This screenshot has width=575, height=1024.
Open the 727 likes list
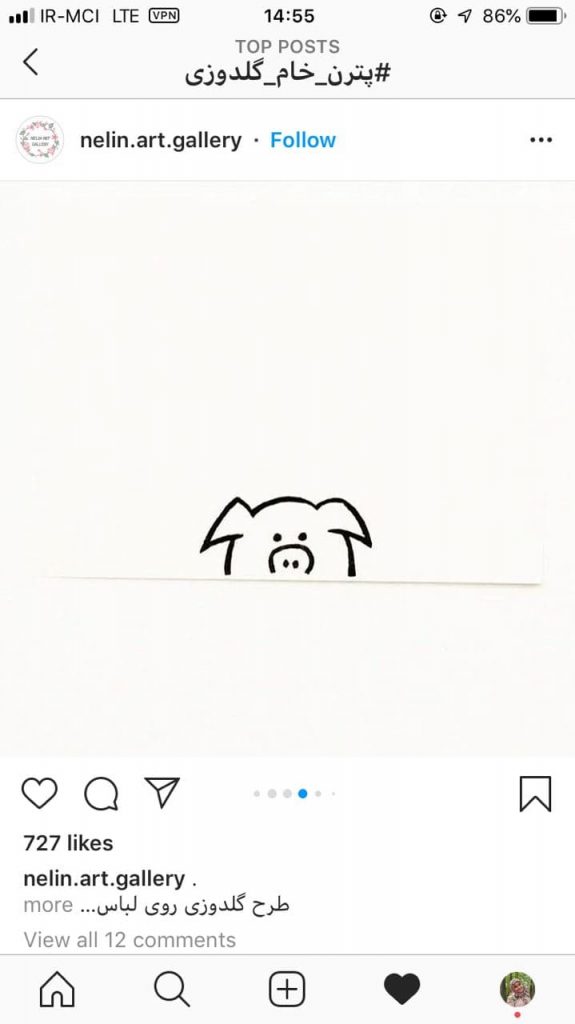(x=68, y=843)
